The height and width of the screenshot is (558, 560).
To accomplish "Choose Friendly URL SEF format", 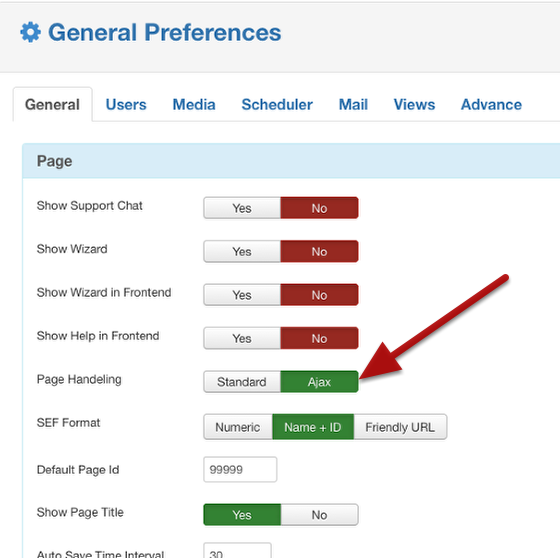I will [x=400, y=427].
